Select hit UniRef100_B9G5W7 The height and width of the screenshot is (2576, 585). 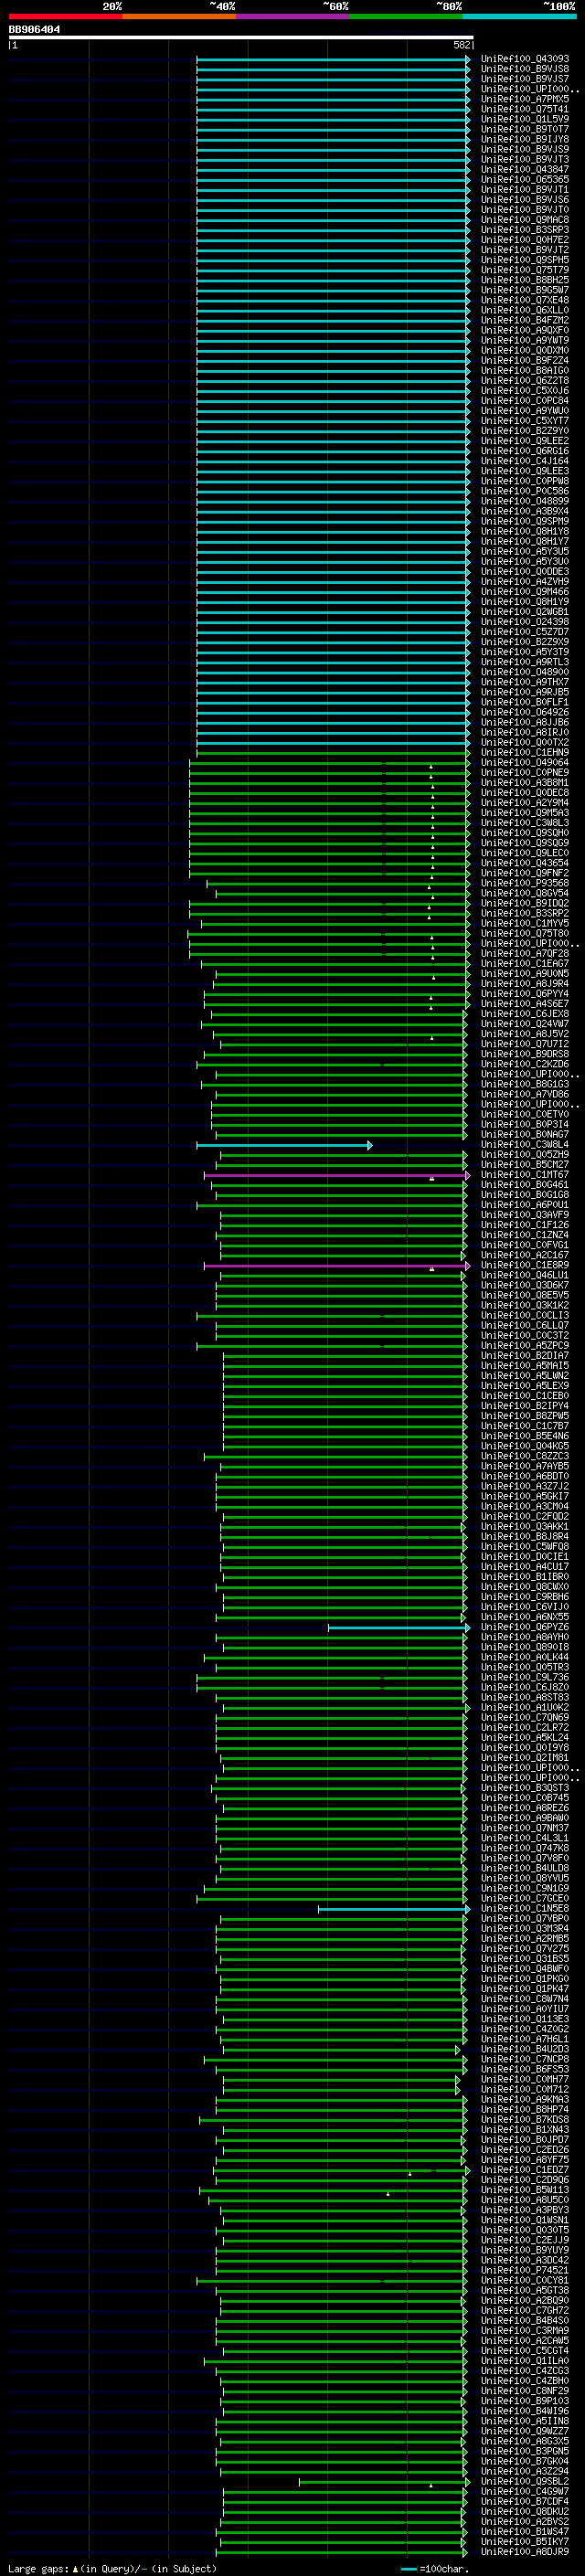(525, 290)
